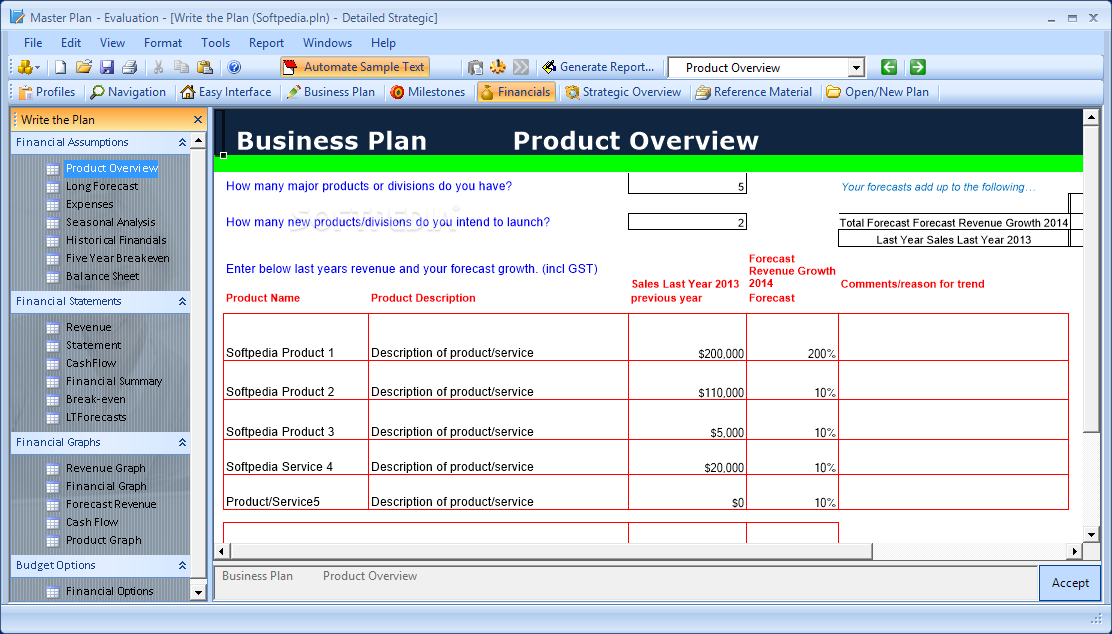Image resolution: width=1112 pixels, height=634 pixels.
Task: Click the gray copy-pages toolbar icon
Action: tap(475, 67)
